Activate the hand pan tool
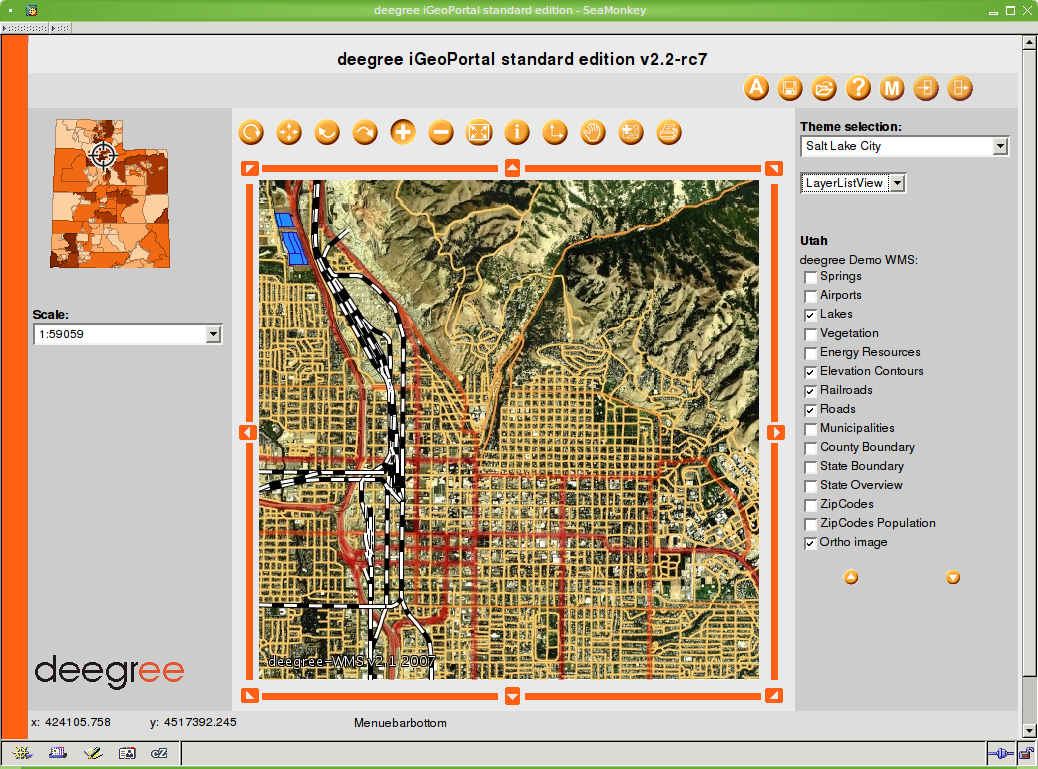1038x769 pixels. coord(593,132)
